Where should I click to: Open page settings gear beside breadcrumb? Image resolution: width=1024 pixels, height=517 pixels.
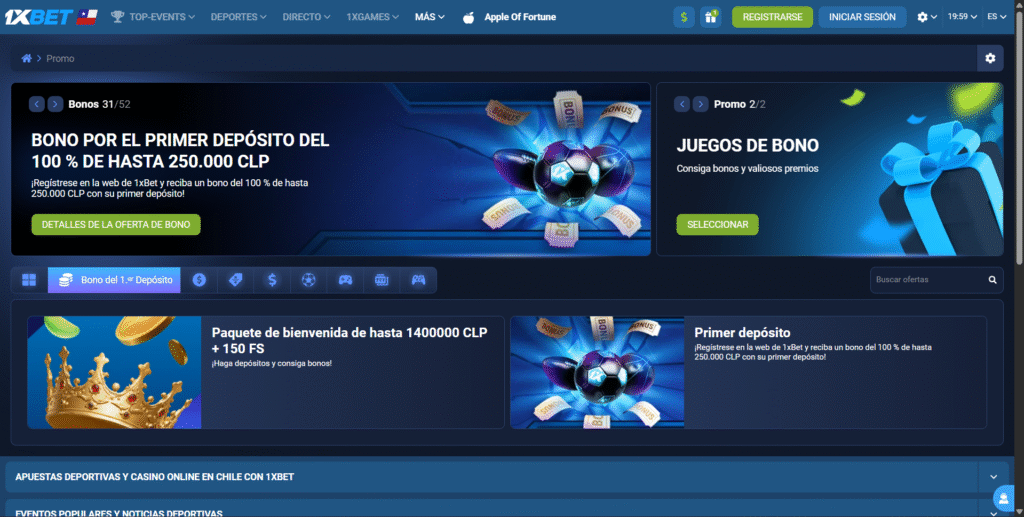coord(990,58)
